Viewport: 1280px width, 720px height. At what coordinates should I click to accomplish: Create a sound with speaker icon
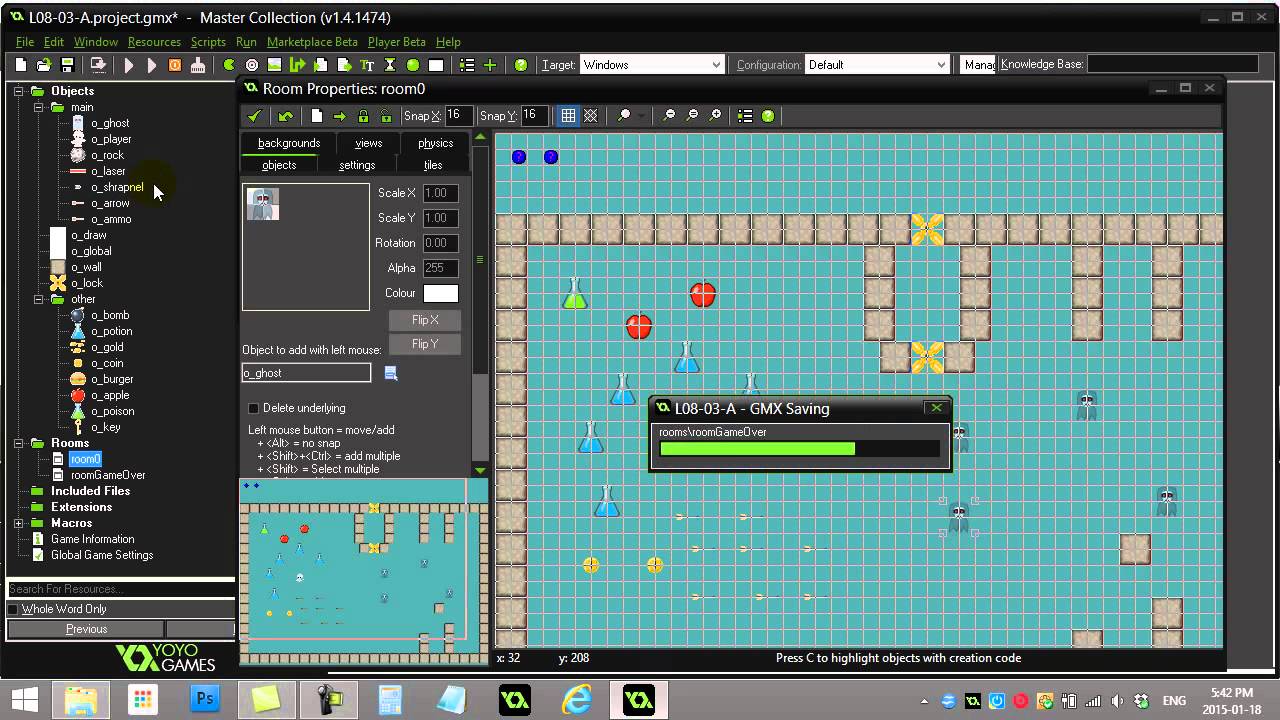tap(252, 65)
